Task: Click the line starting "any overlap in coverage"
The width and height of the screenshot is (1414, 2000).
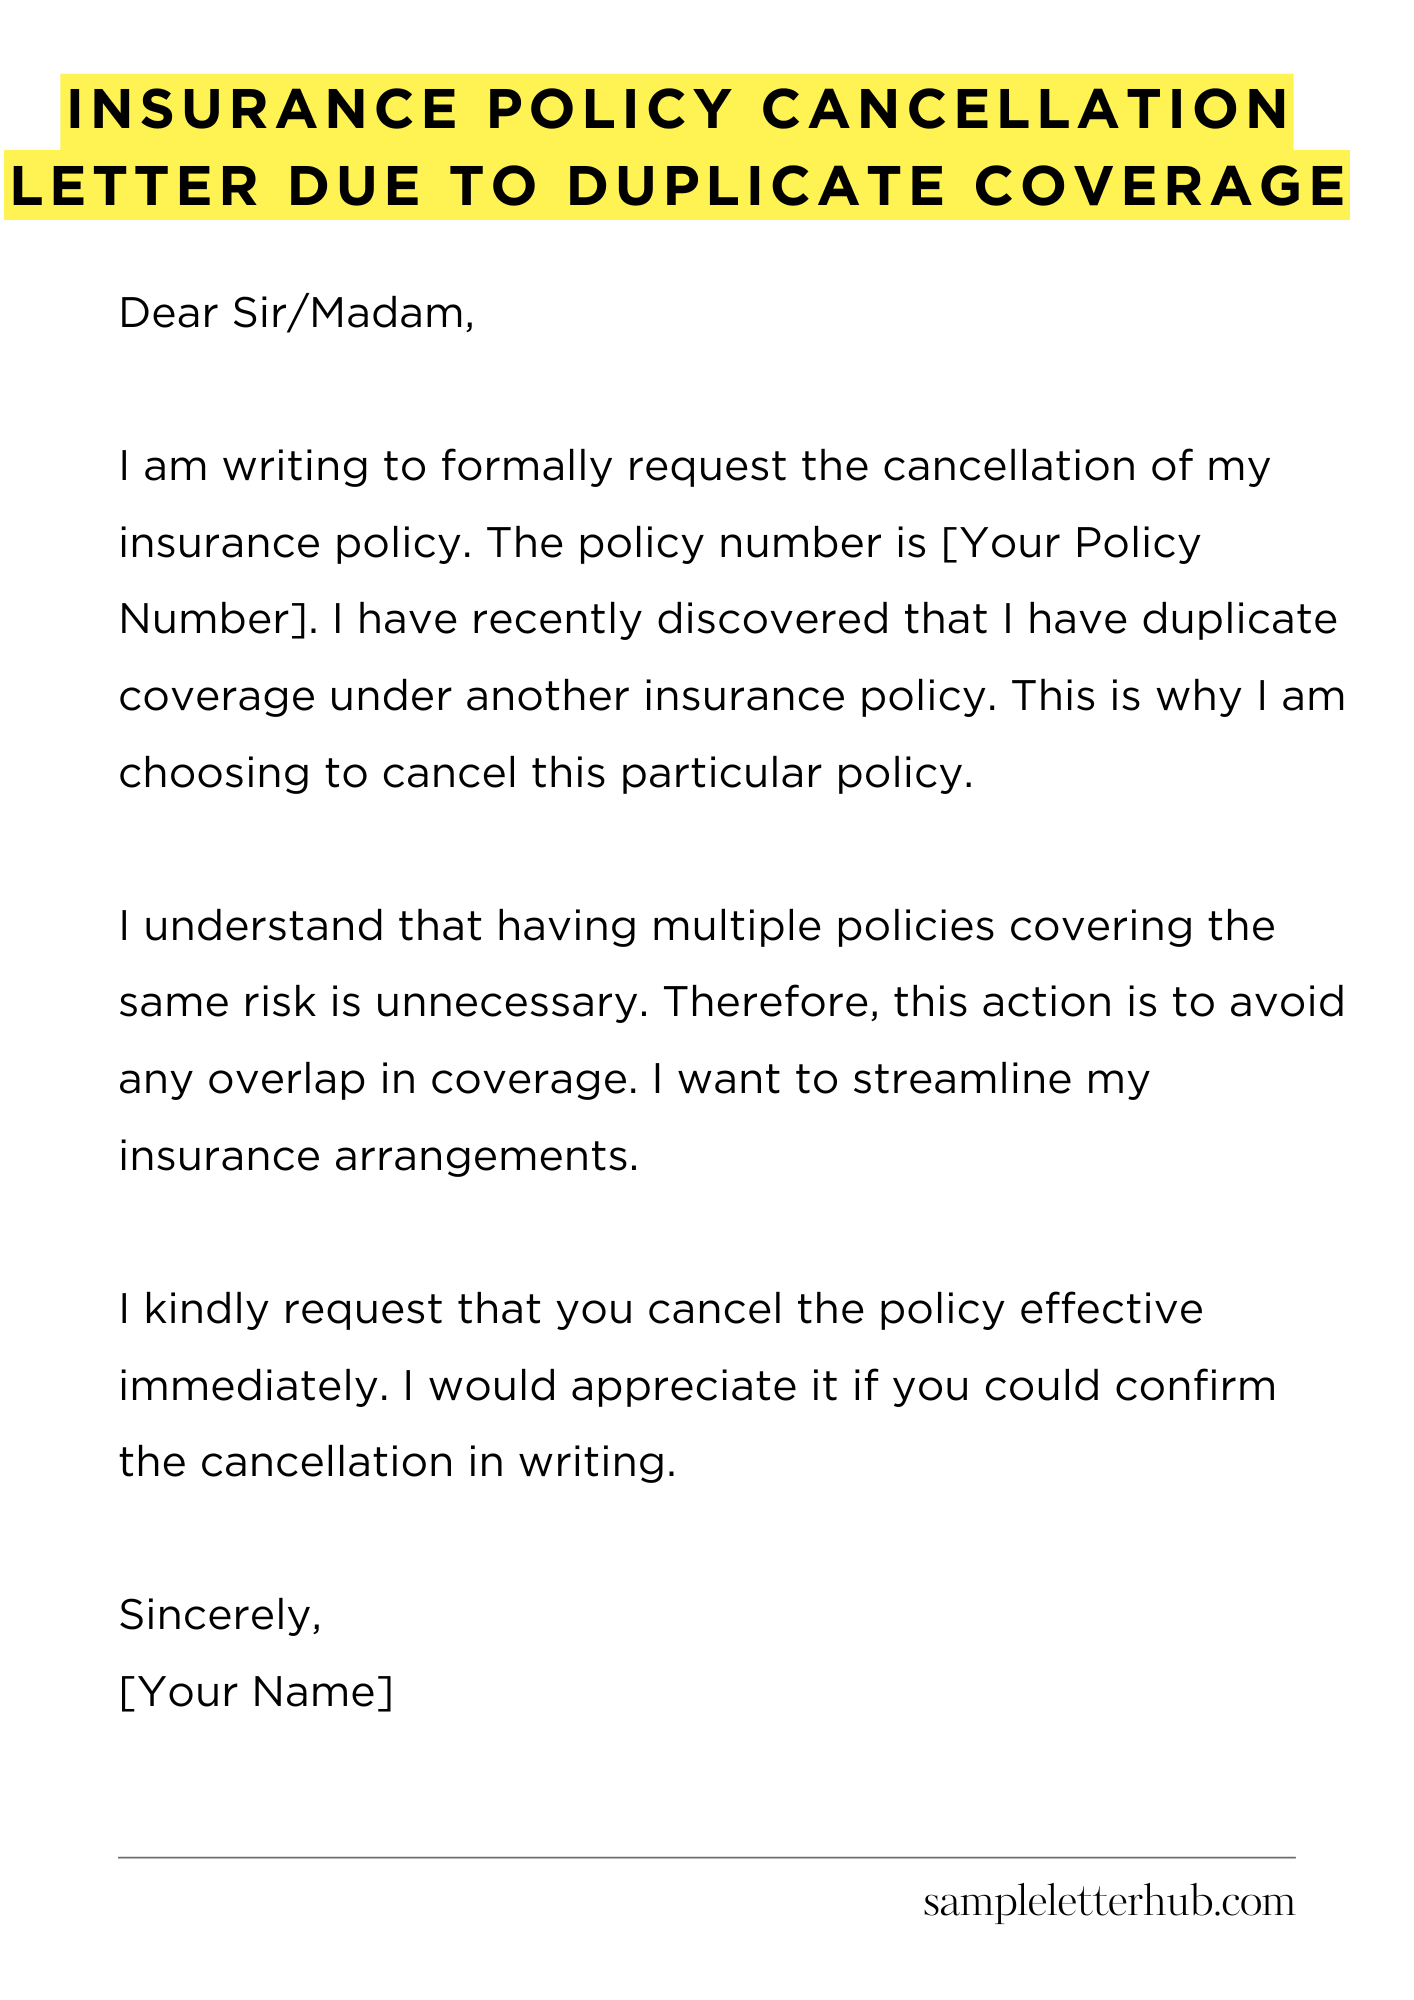Action: pyautogui.click(x=634, y=1079)
